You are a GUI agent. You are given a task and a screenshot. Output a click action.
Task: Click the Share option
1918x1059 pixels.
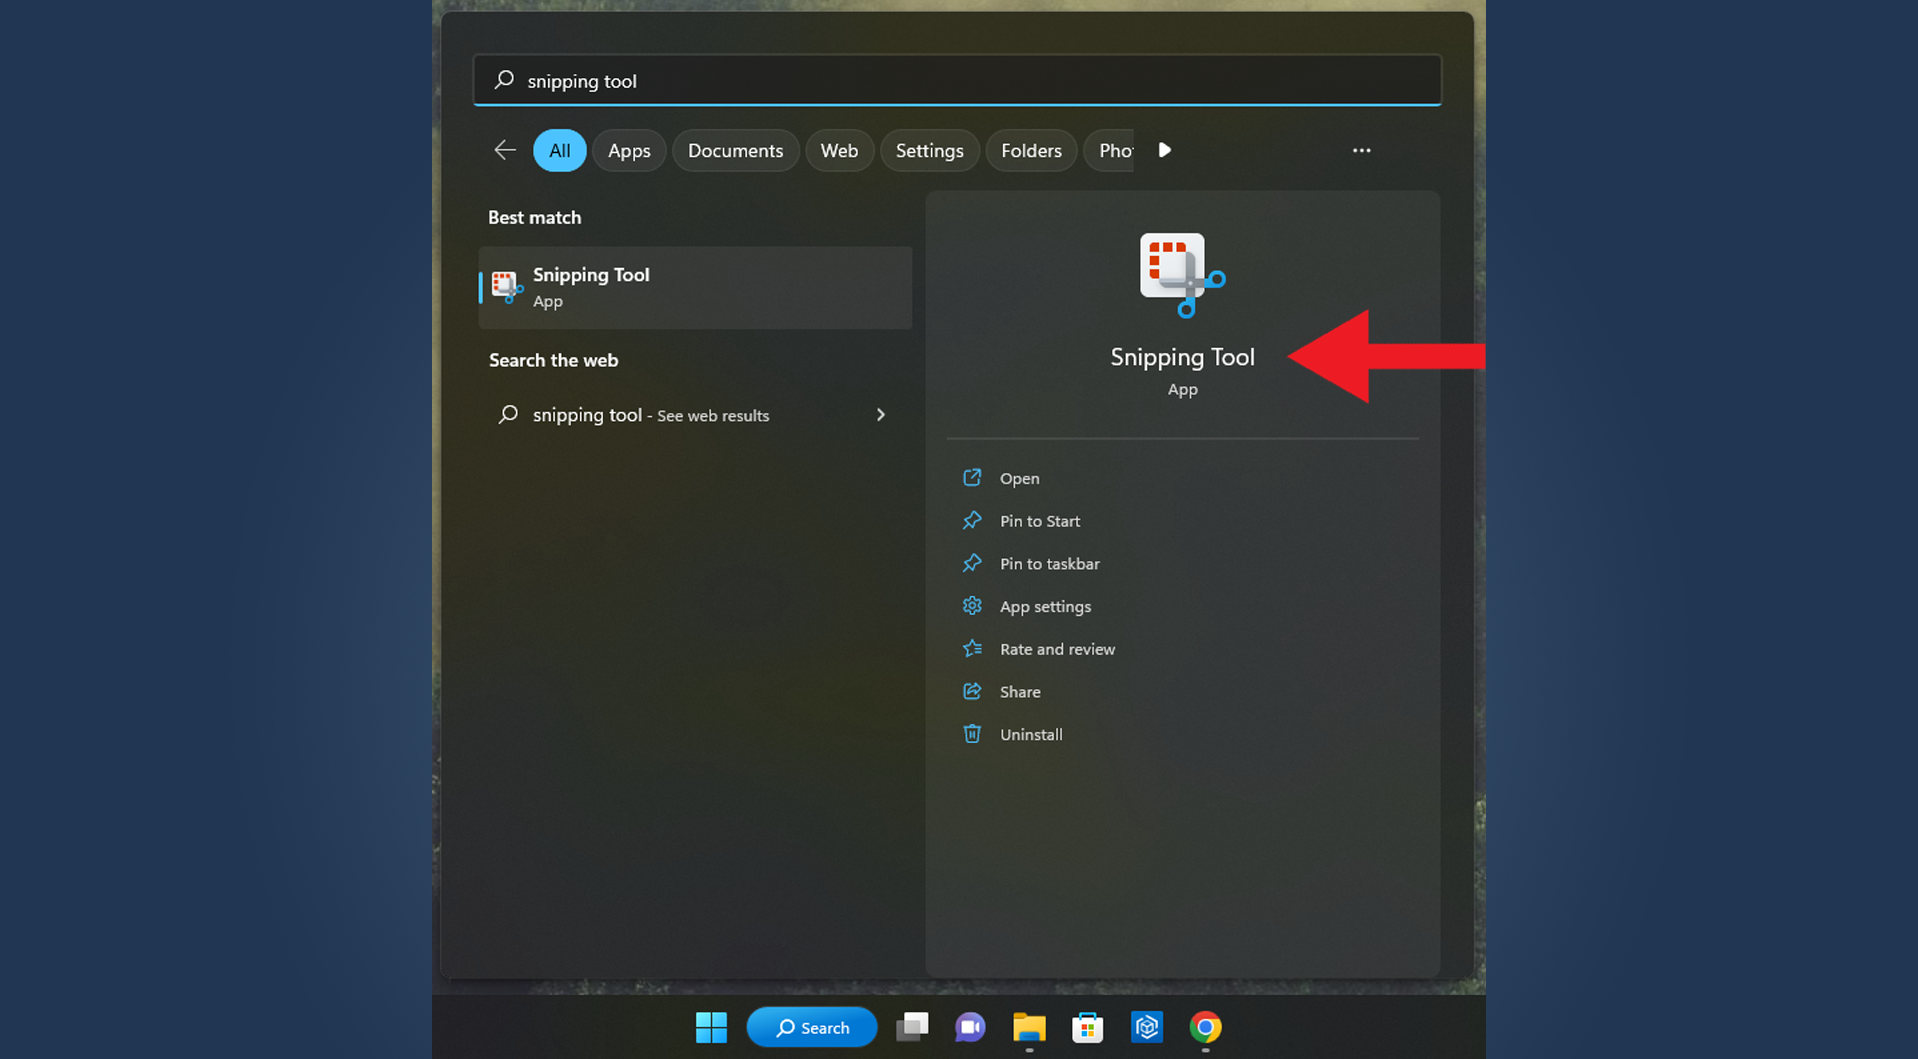(x=1020, y=692)
